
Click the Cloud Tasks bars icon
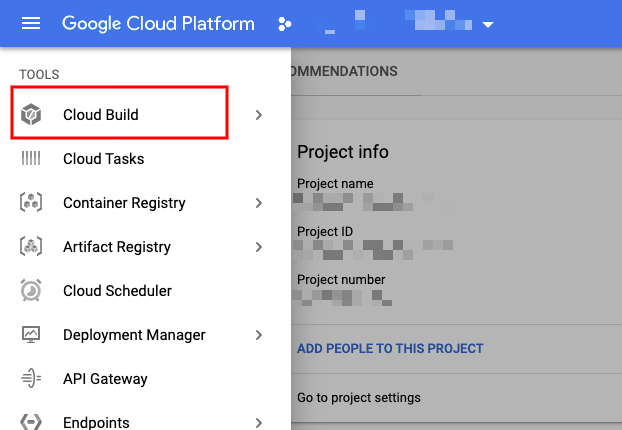coord(31,159)
